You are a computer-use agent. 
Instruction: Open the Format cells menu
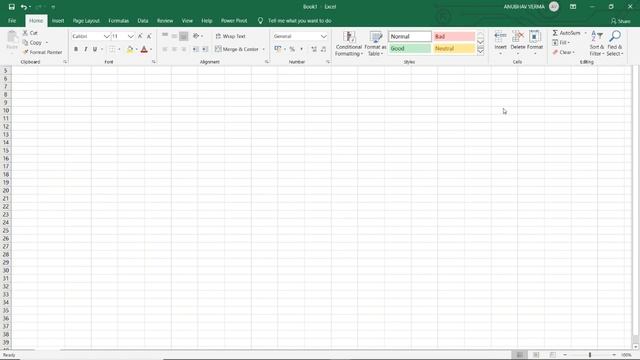click(x=535, y=43)
